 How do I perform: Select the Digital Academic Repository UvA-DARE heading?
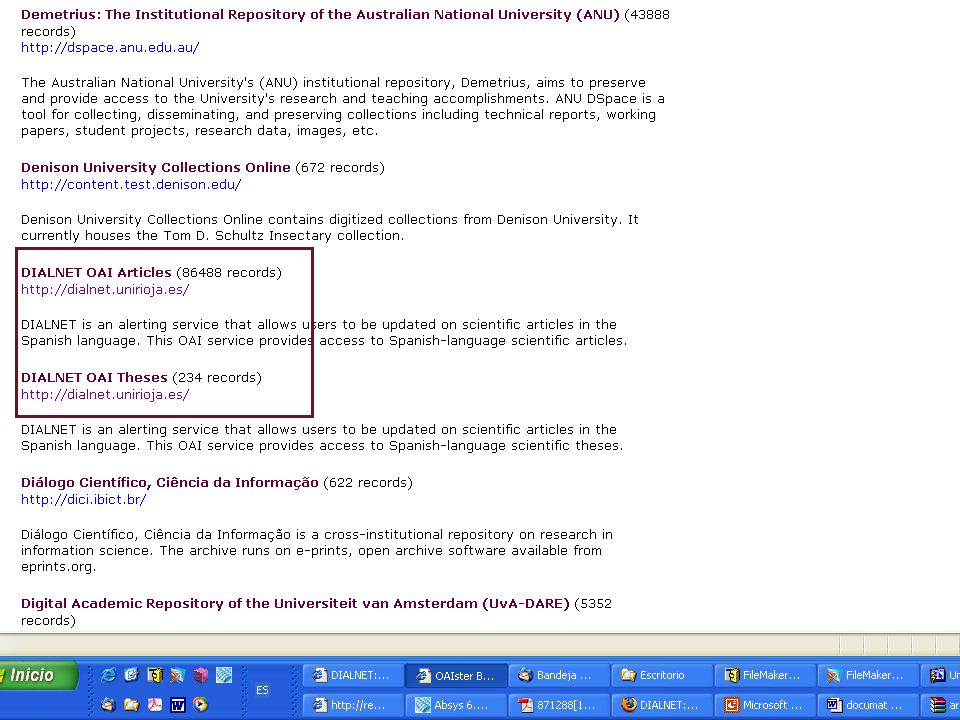295,604
